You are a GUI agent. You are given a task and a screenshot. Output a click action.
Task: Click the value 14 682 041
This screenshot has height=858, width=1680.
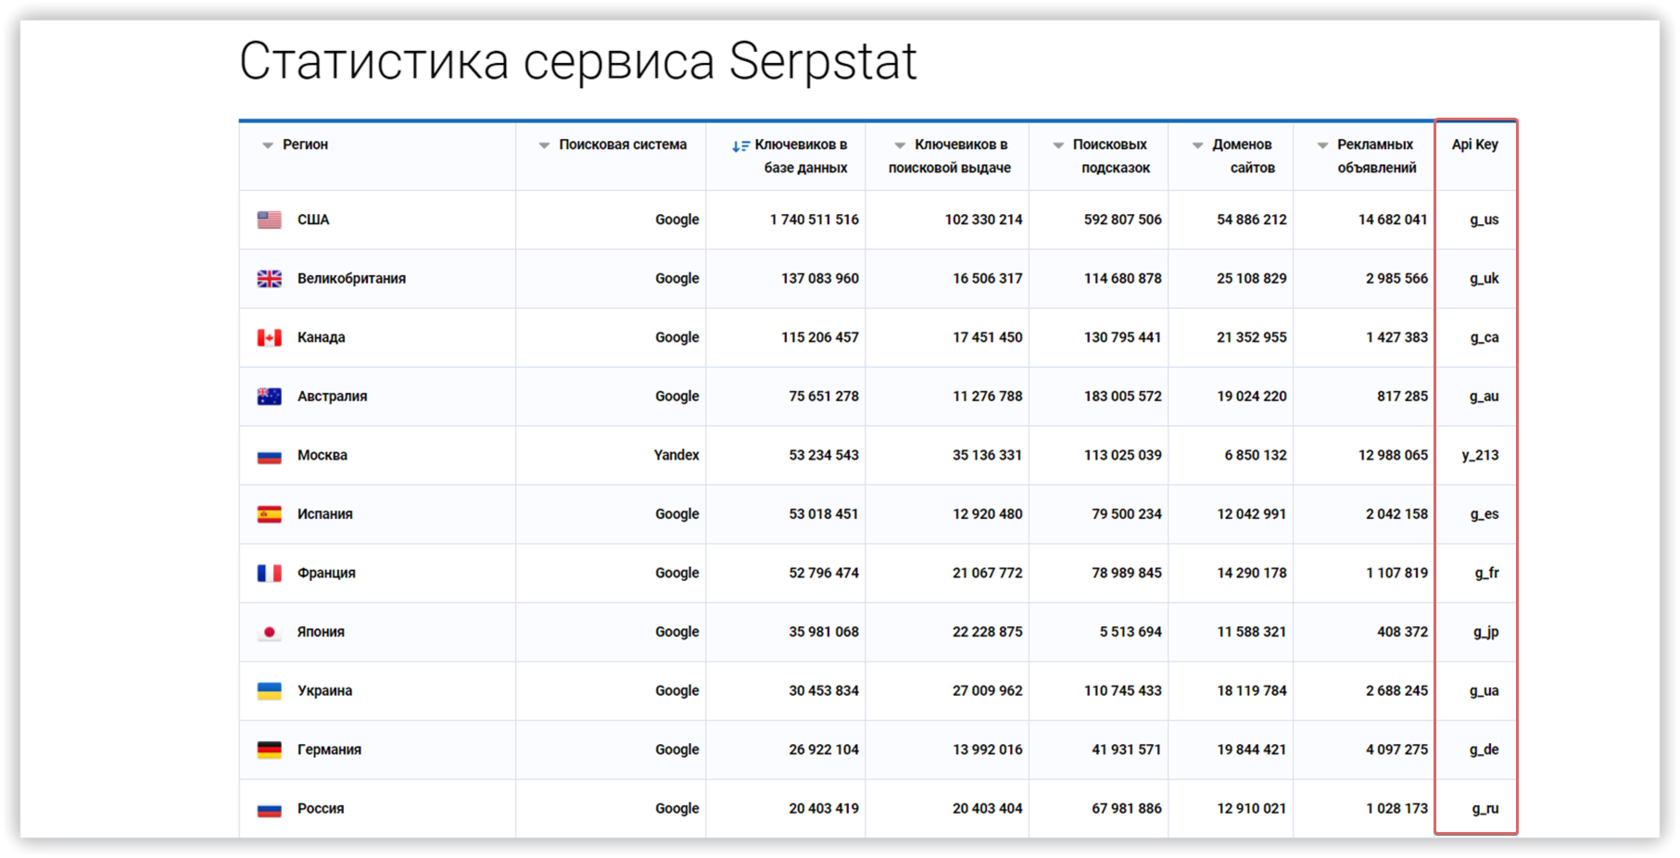tap(1393, 220)
